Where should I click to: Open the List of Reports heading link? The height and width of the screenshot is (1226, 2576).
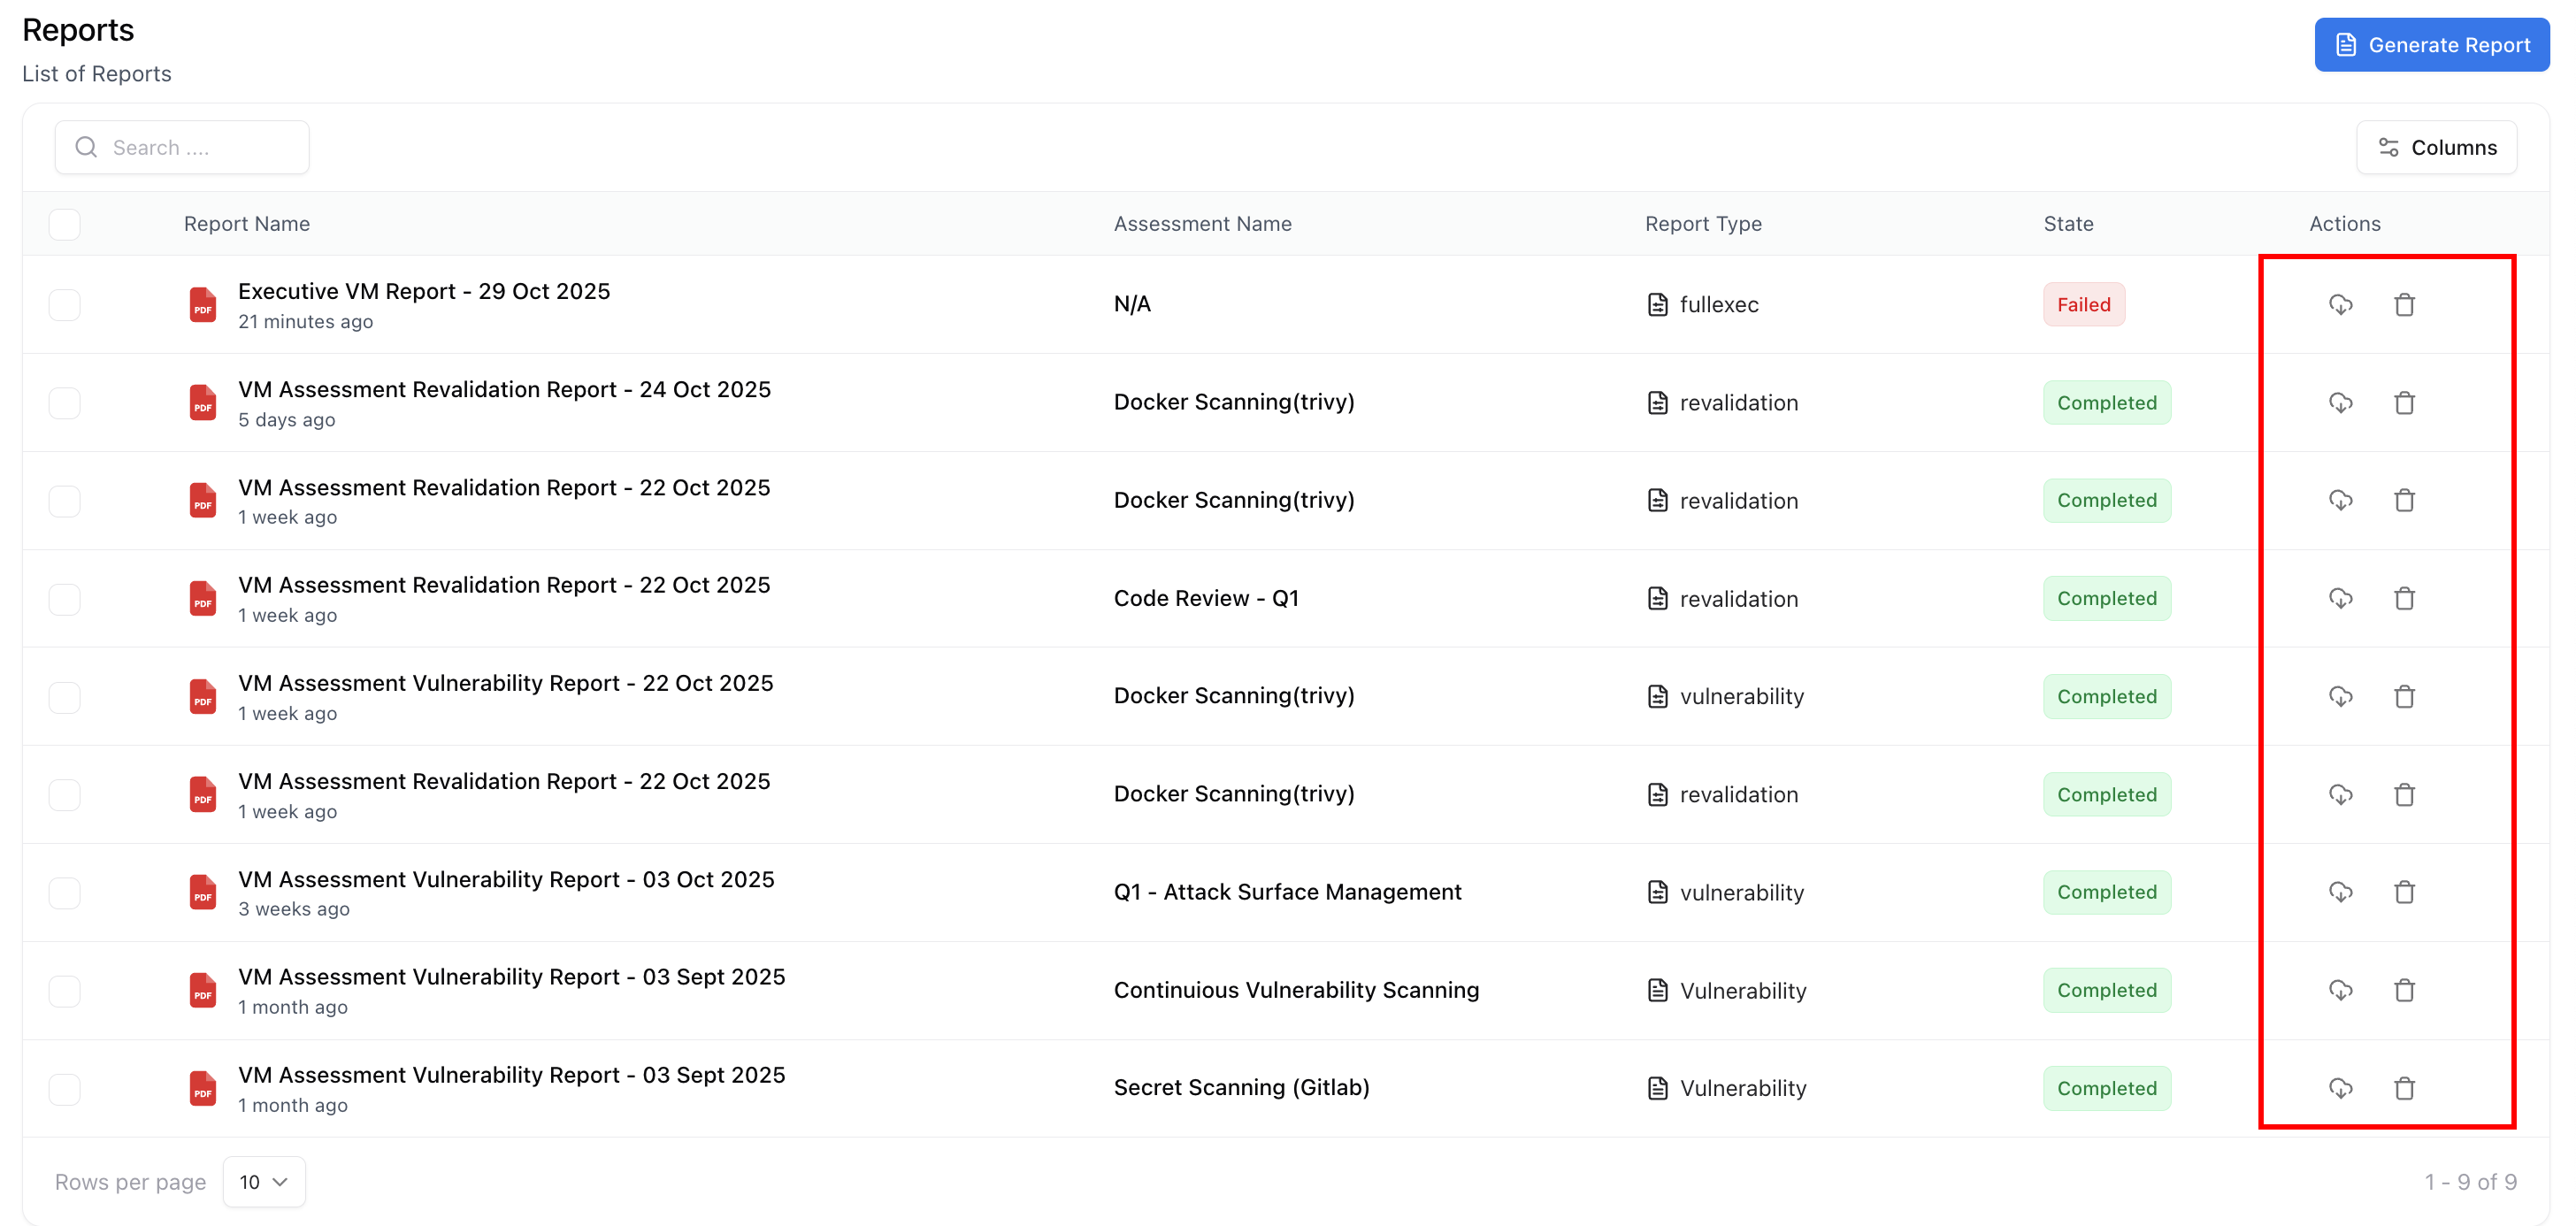(x=96, y=73)
